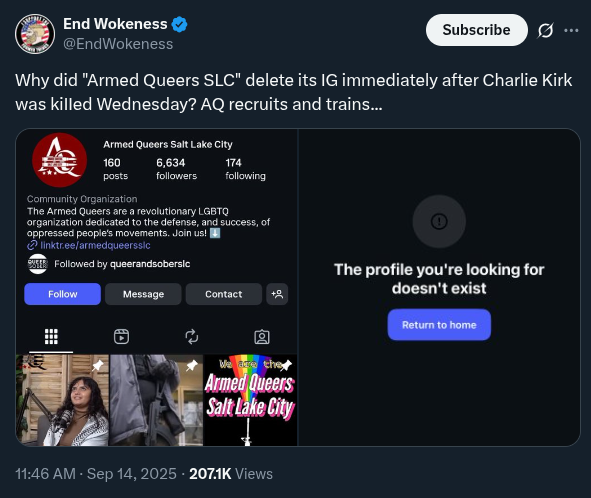
Task: Click the blue Follow button
Action: coord(63,294)
